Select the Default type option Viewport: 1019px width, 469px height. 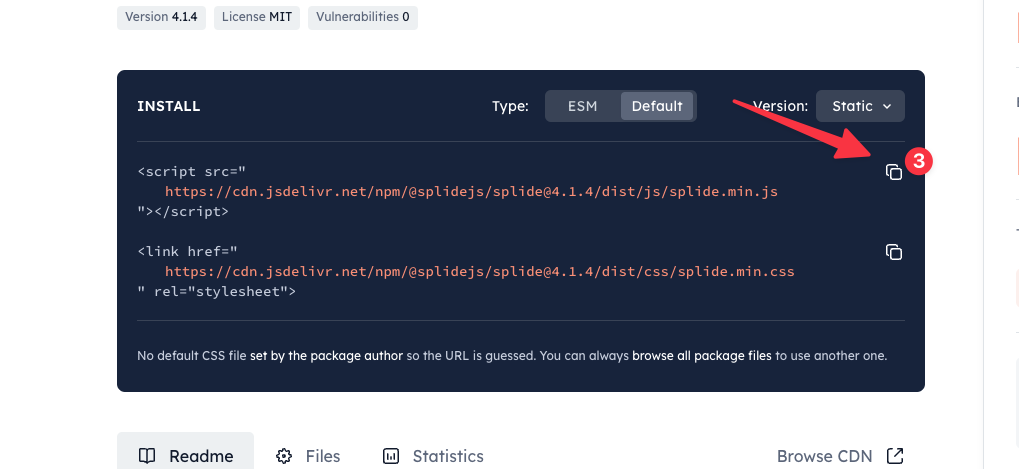coord(657,106)
